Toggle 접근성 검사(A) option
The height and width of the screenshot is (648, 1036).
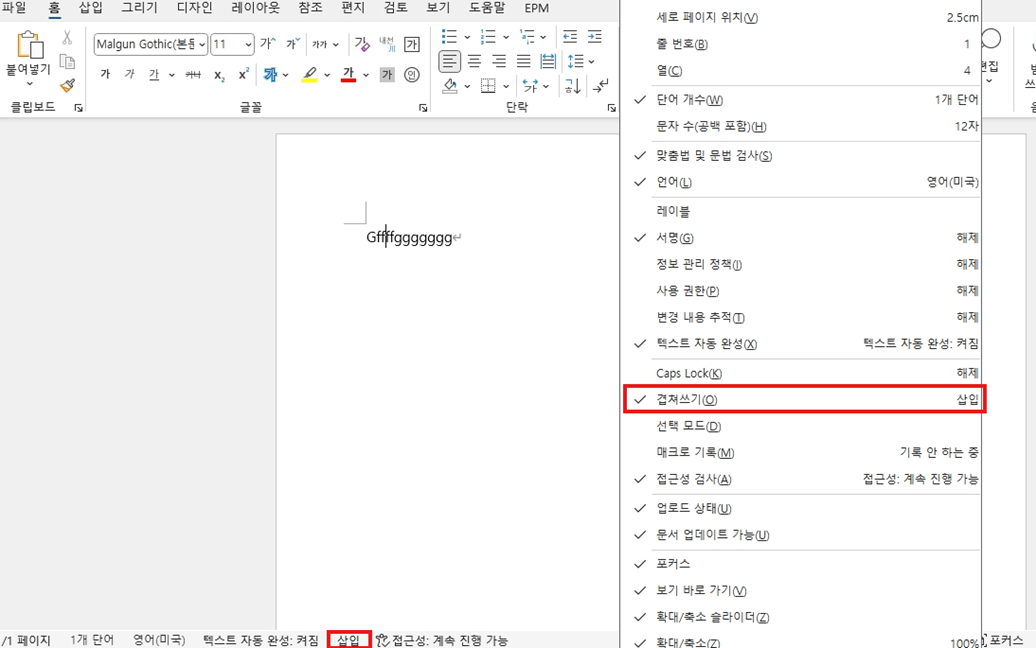pos(802,479)
